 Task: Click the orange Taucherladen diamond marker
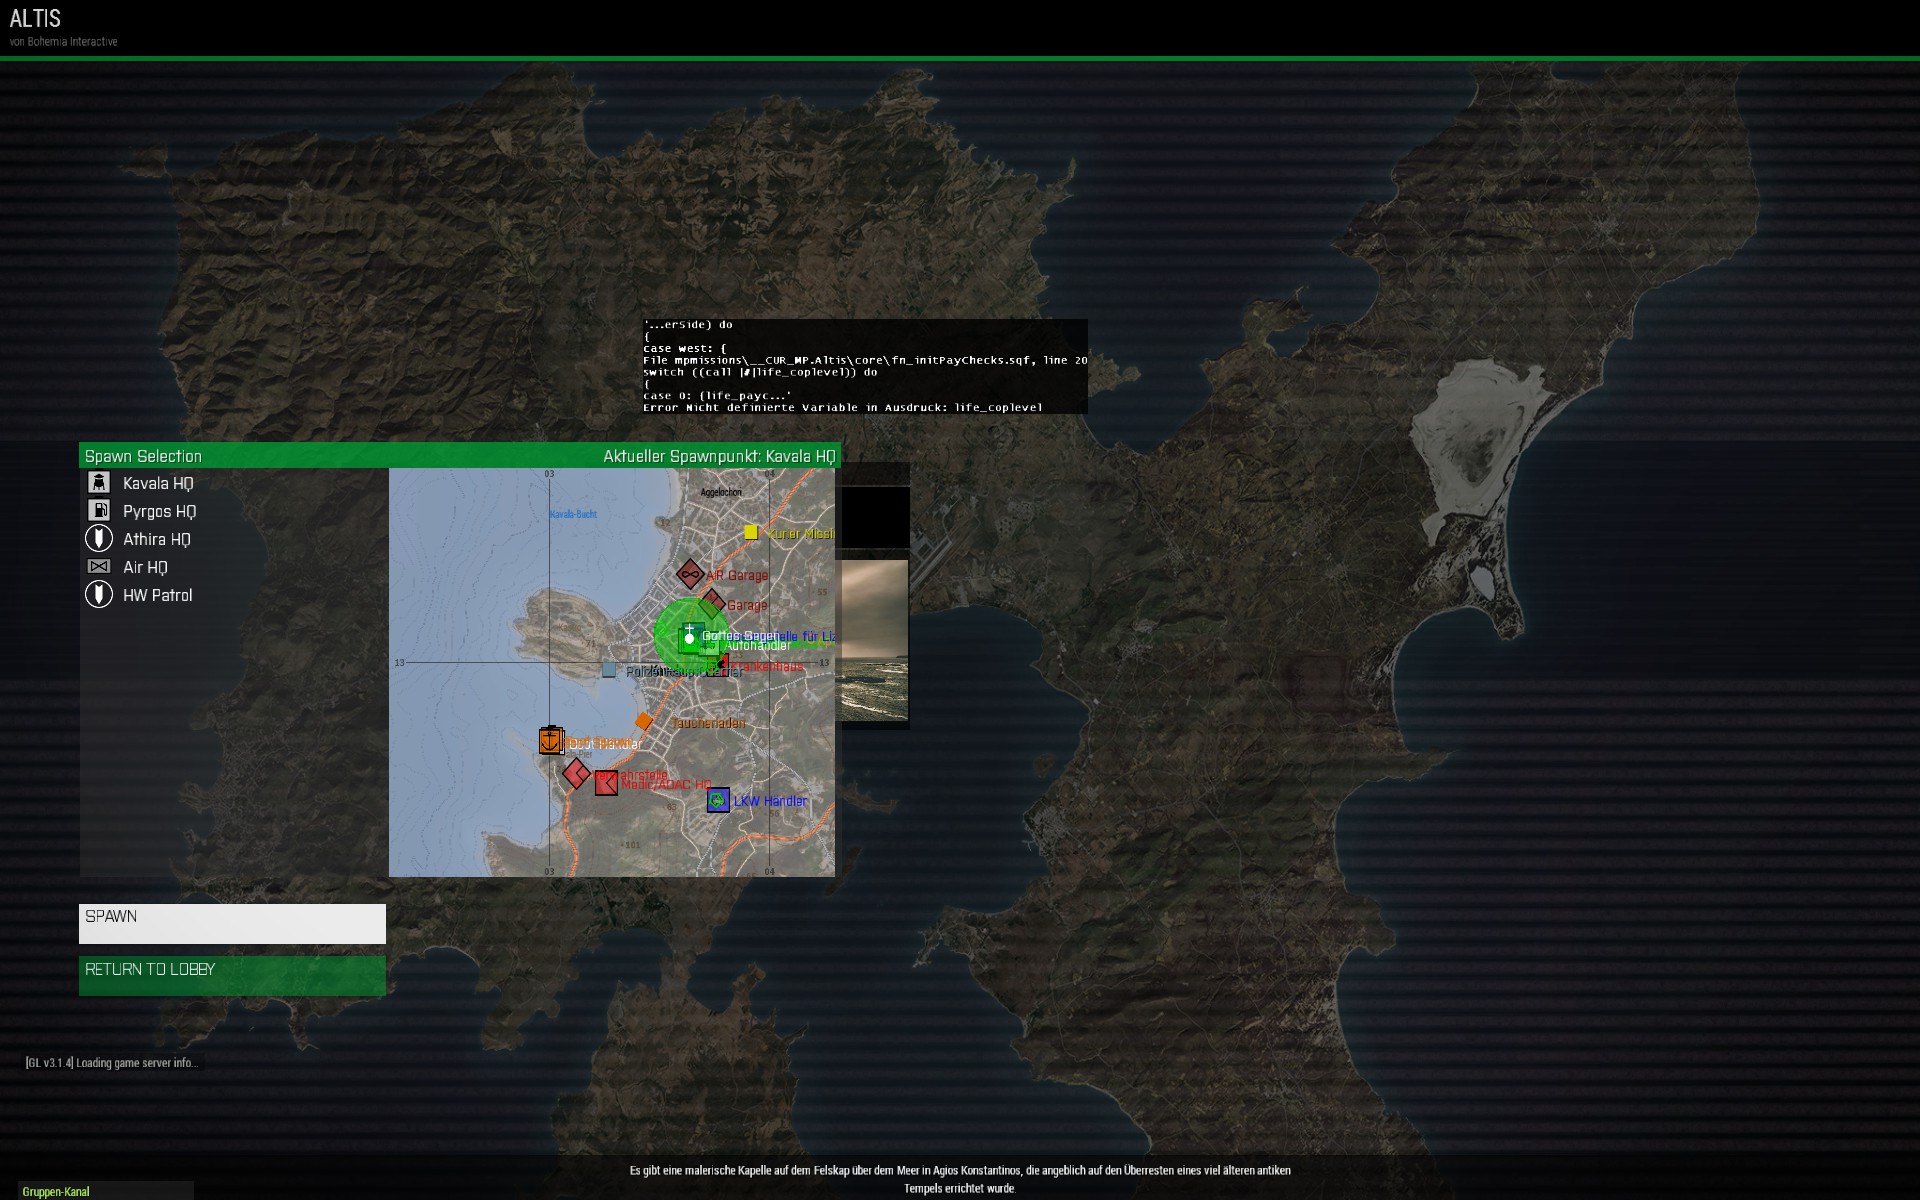[644, 721]
